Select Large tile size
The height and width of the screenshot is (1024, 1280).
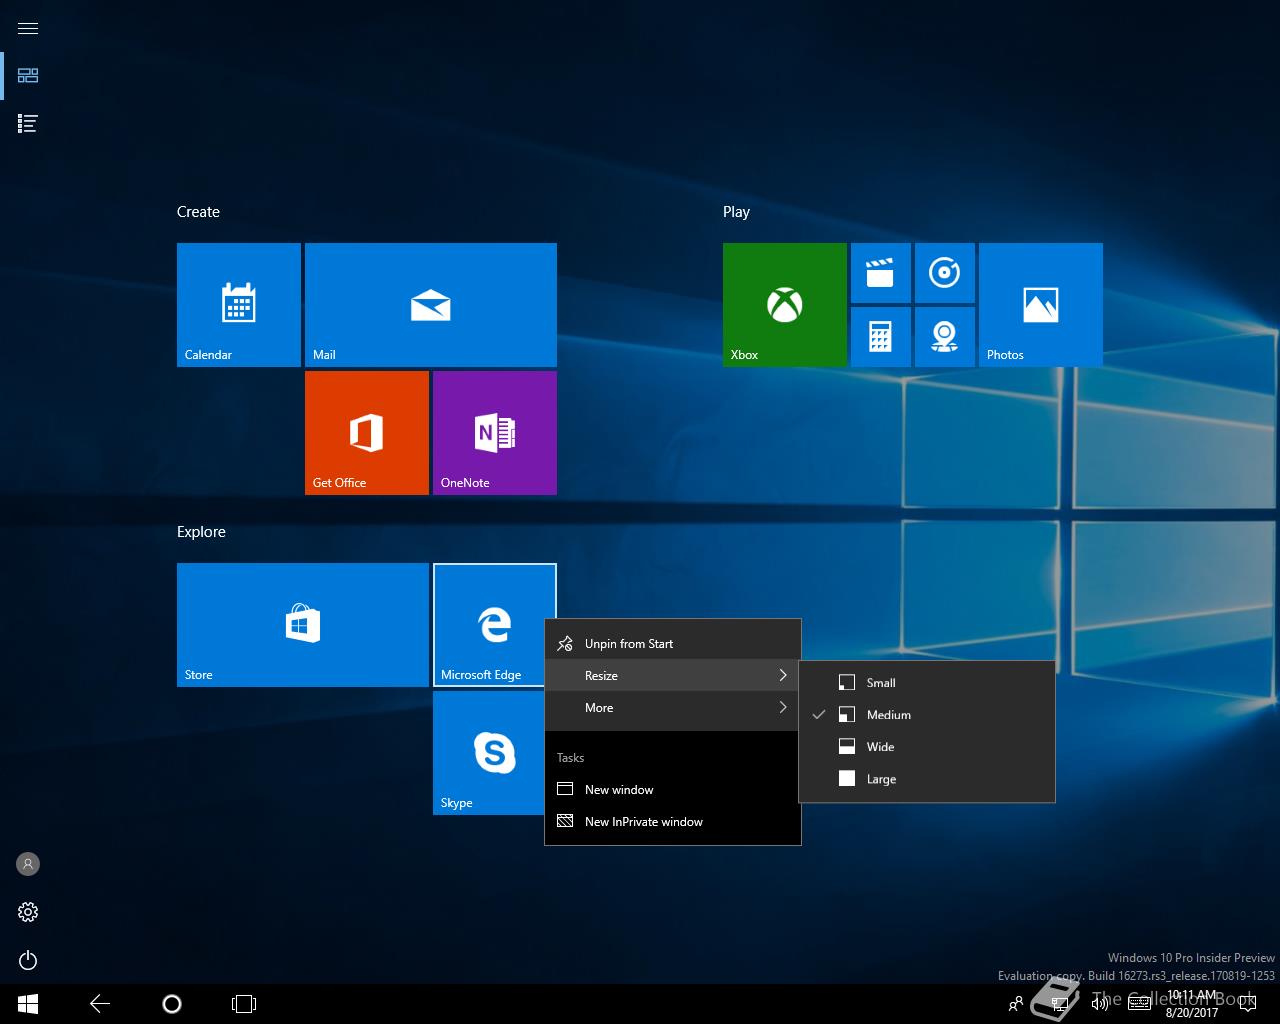click(927, 779)
